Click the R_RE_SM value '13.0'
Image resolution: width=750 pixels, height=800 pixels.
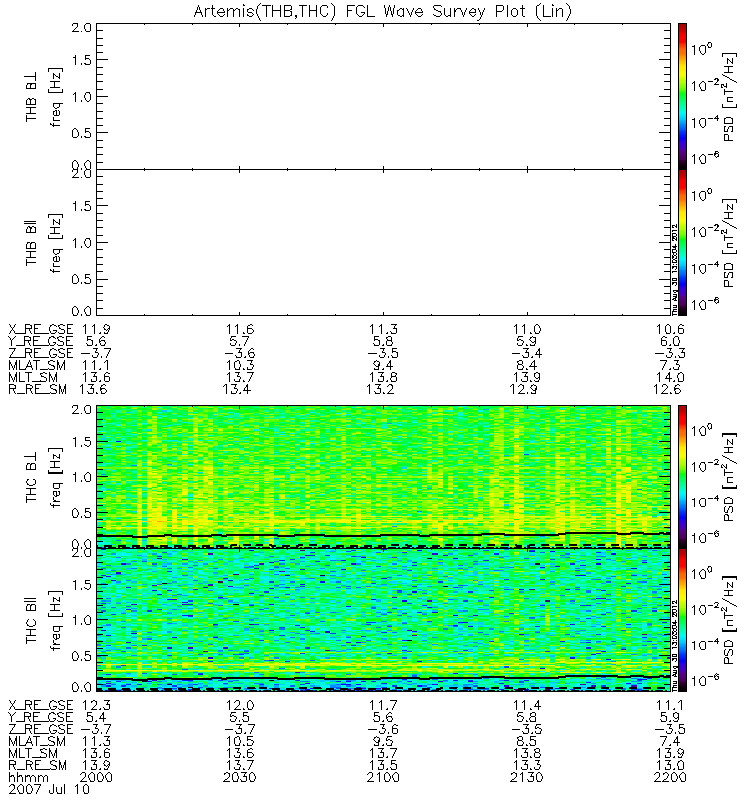(x=670, y=765)
